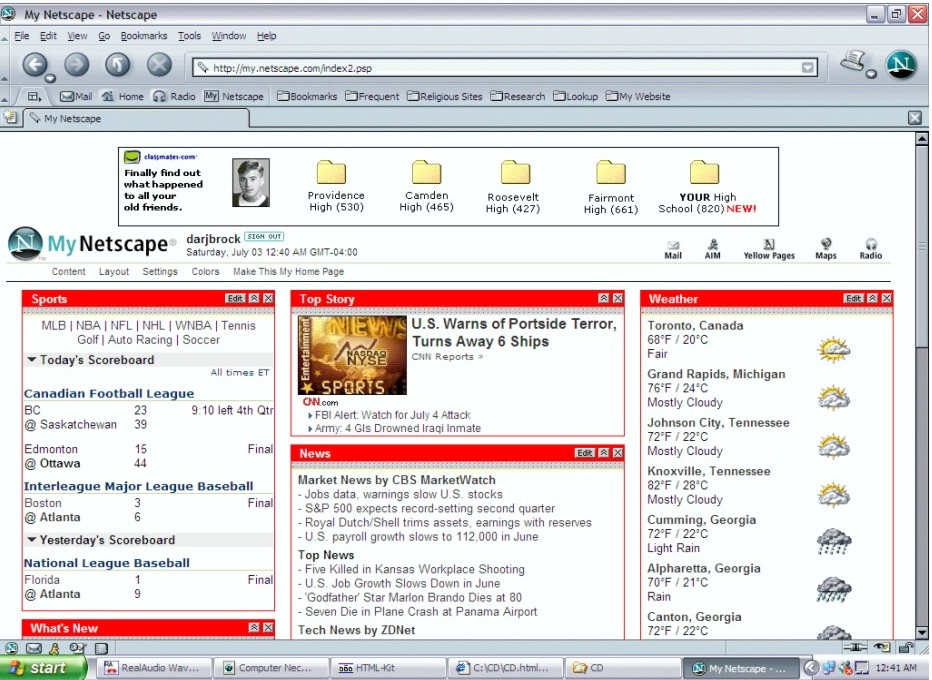Open Radio from the personal toolbar
The height and width of the screenshot is (680, 932).
pyautogui.click(x=175, y=96)
